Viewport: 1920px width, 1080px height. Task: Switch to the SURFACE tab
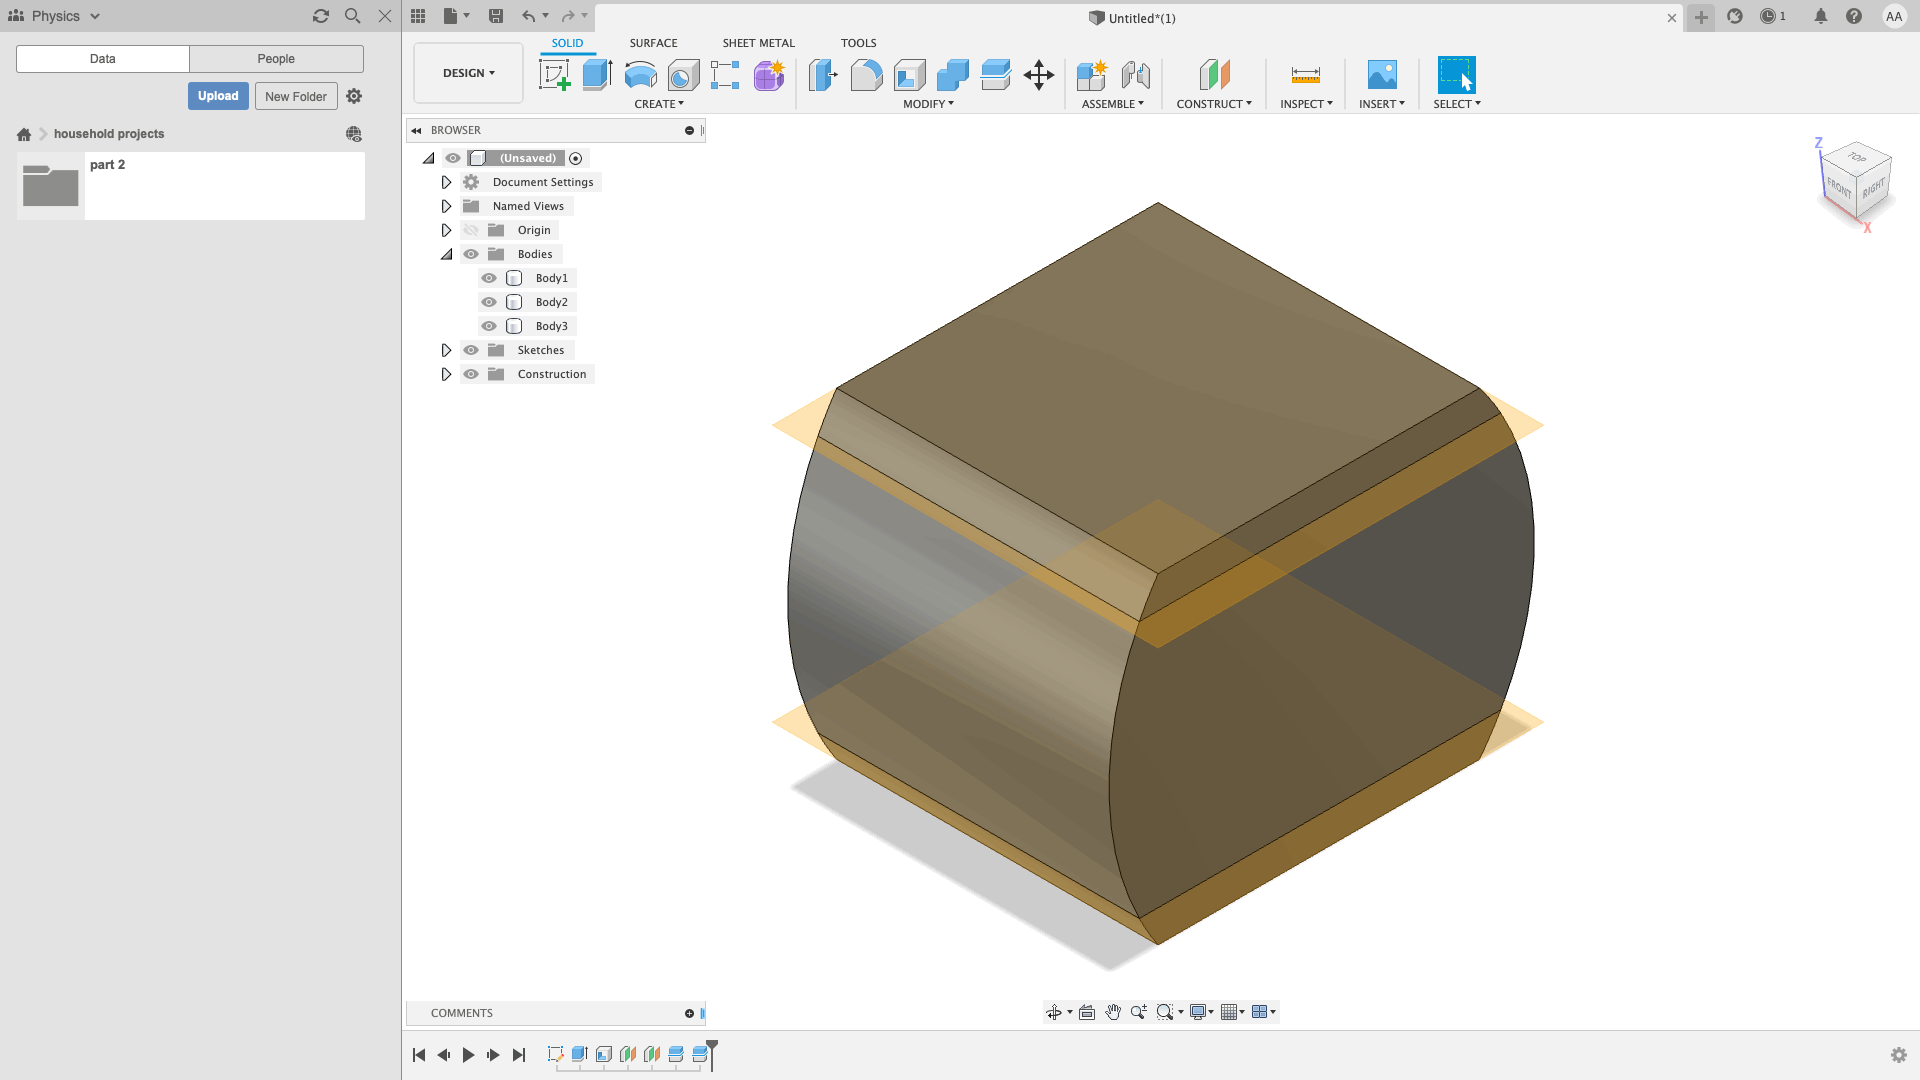pyautogui.click(x=653, y=43)
